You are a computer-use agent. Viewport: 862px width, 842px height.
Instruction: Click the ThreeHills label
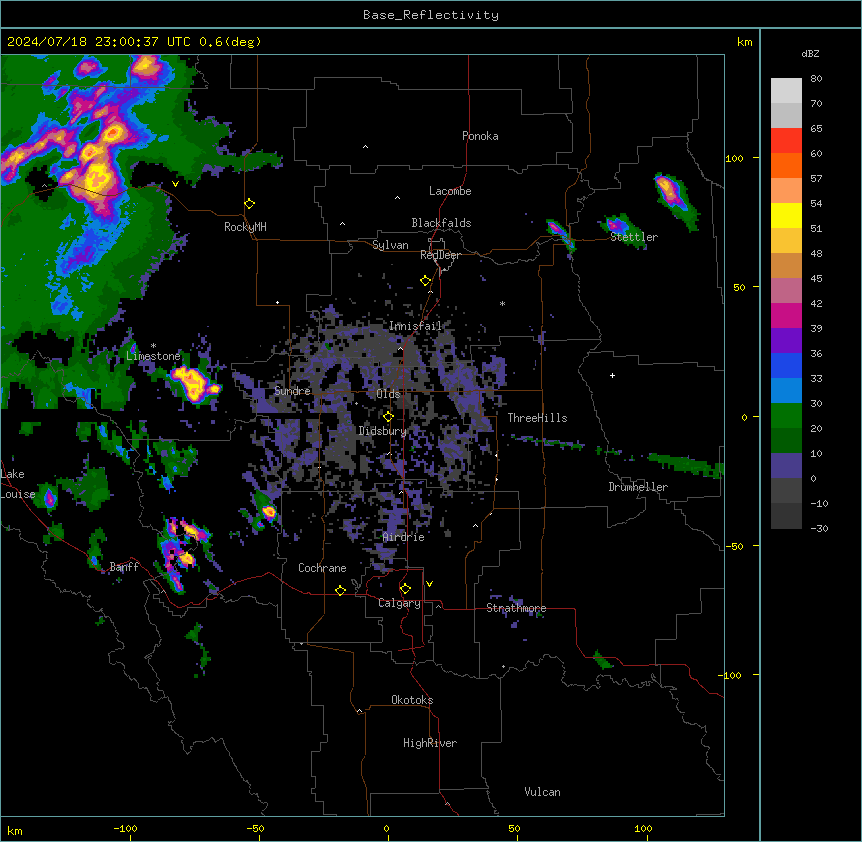point(537,418)
